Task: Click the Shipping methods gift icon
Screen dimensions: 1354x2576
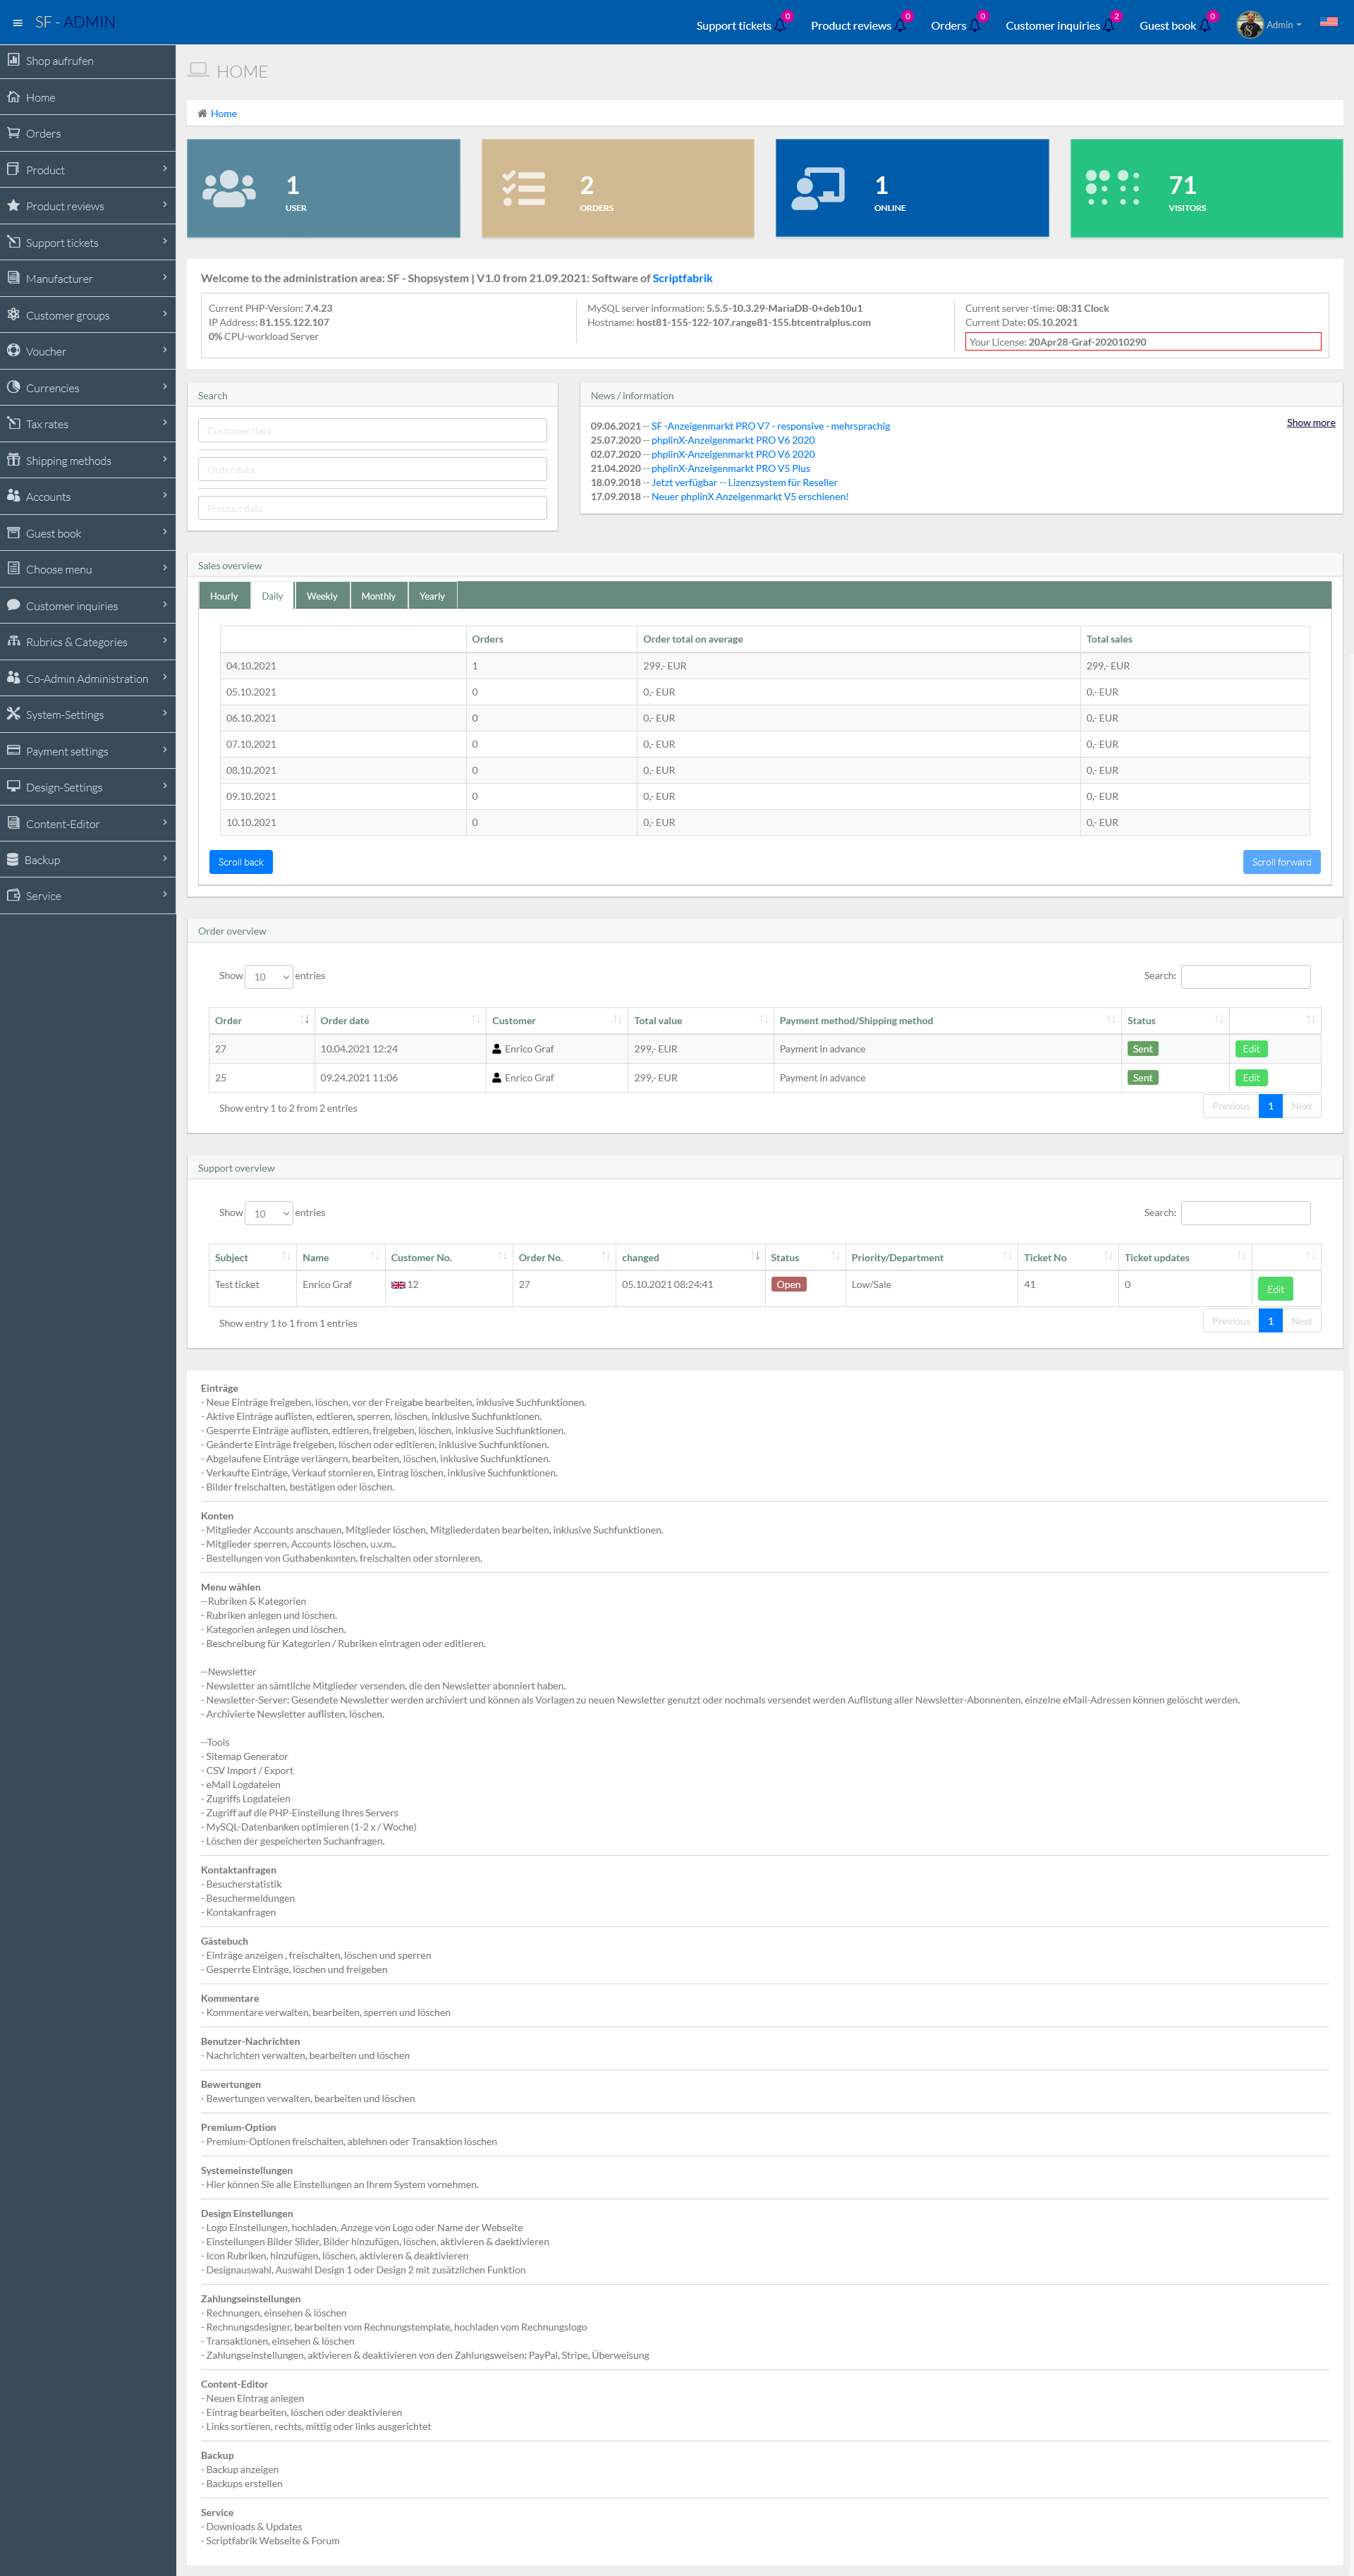Action: (14, 460)
